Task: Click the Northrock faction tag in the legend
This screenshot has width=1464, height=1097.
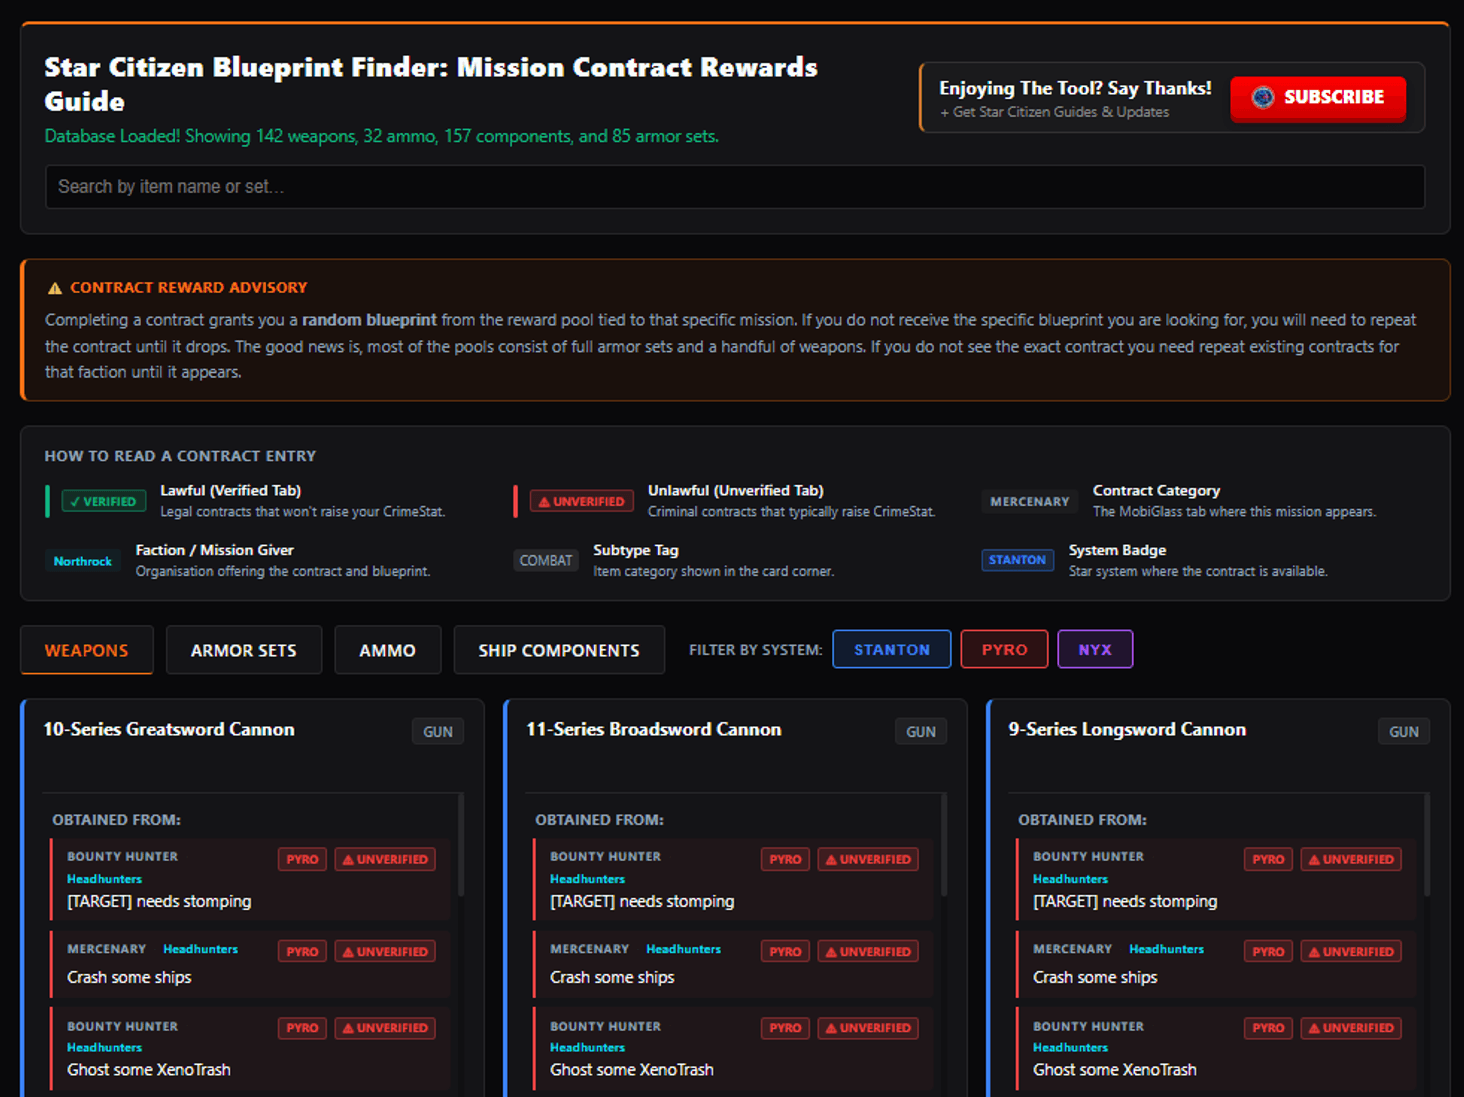Action: 83,561
